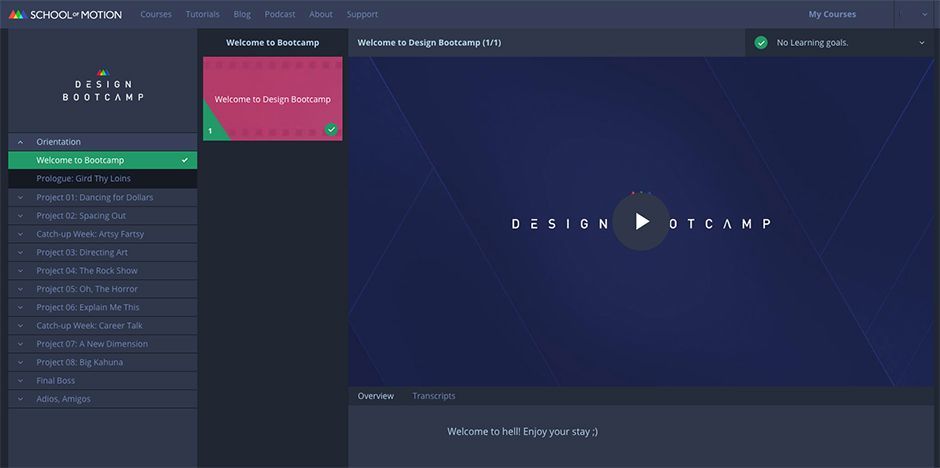The image size is (940, 468).
Task: Expand Catch-up Week: Artsy Fartsy chevron
Action: [20, 234]
